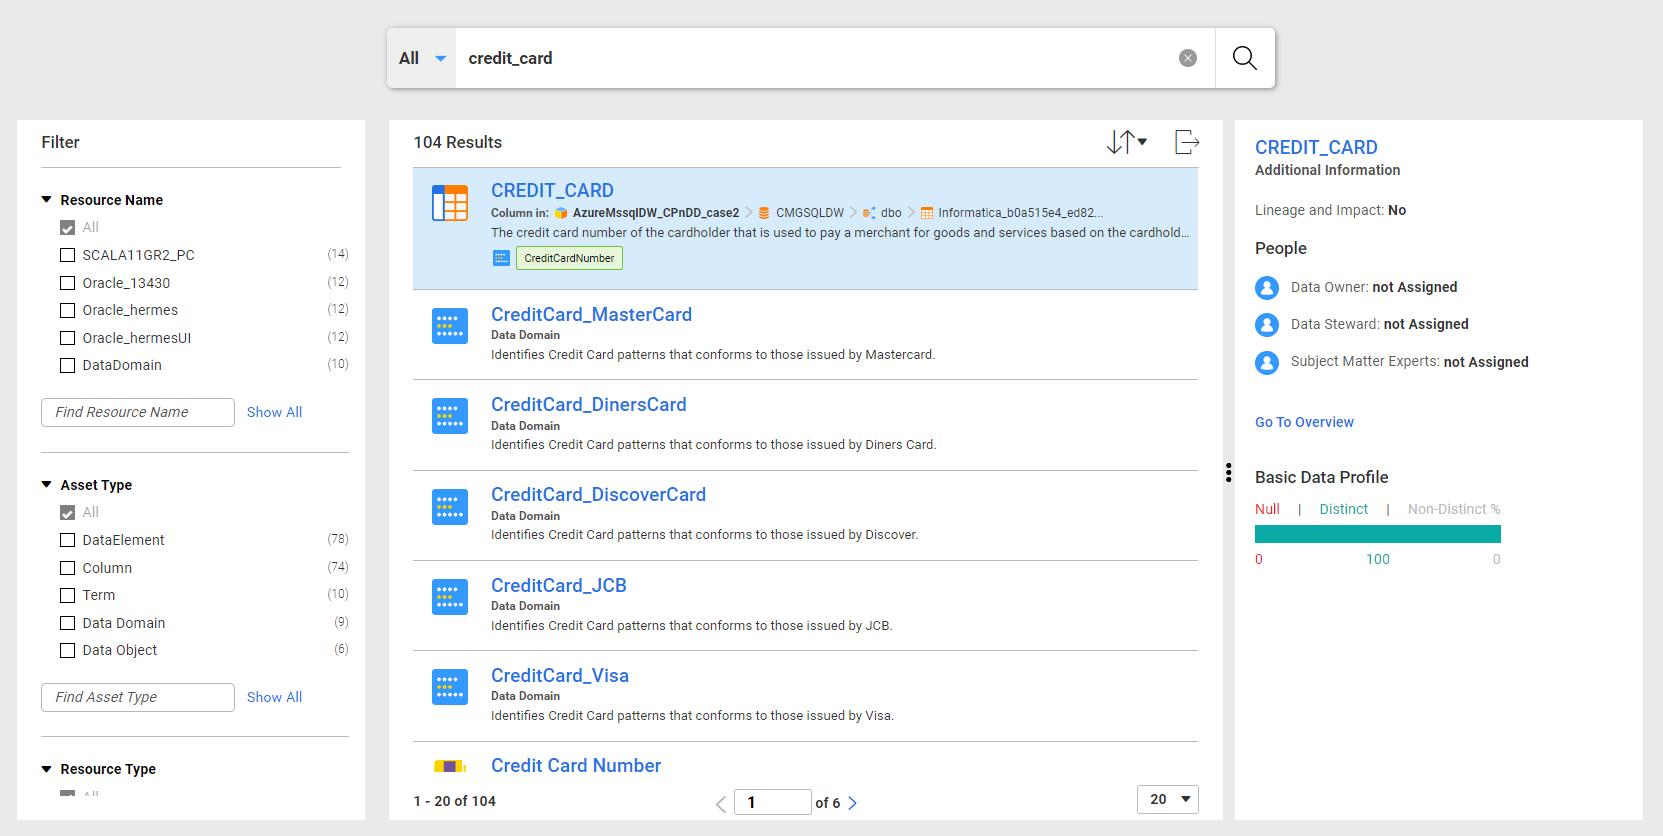The height and width of the screenshot is (836, 1663).
Task: Click the CREDIT_CARD column table icon
Action: pos(450,203)
